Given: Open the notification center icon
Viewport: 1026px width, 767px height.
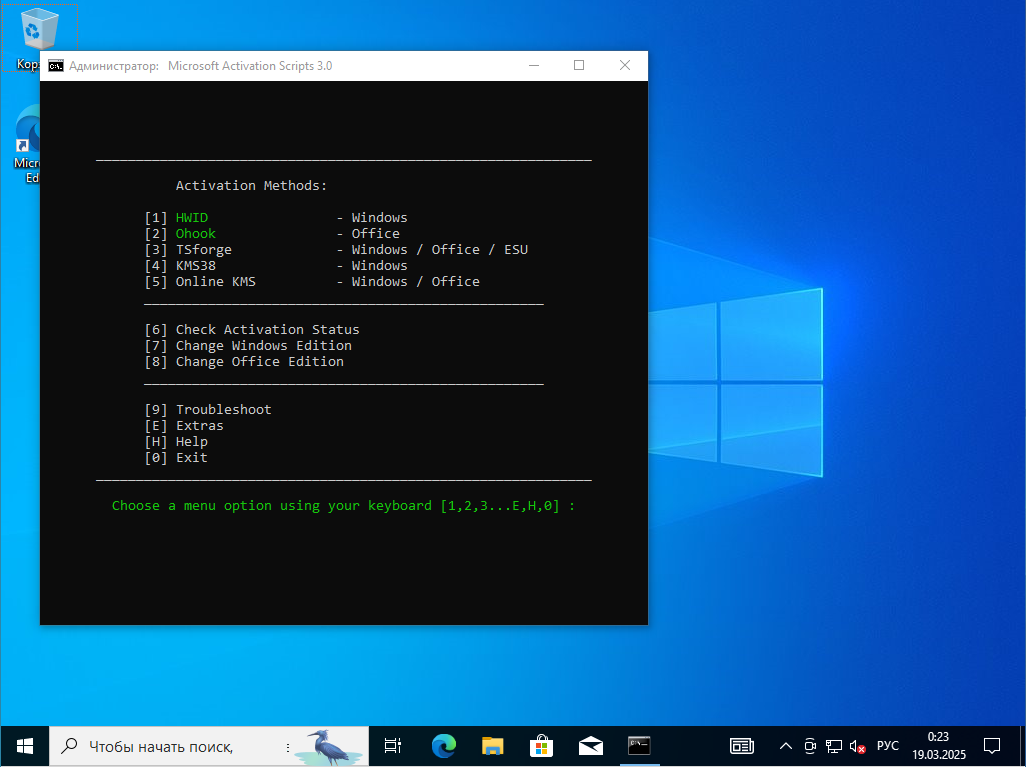Looking at the screenshot, I should [992, 746].
